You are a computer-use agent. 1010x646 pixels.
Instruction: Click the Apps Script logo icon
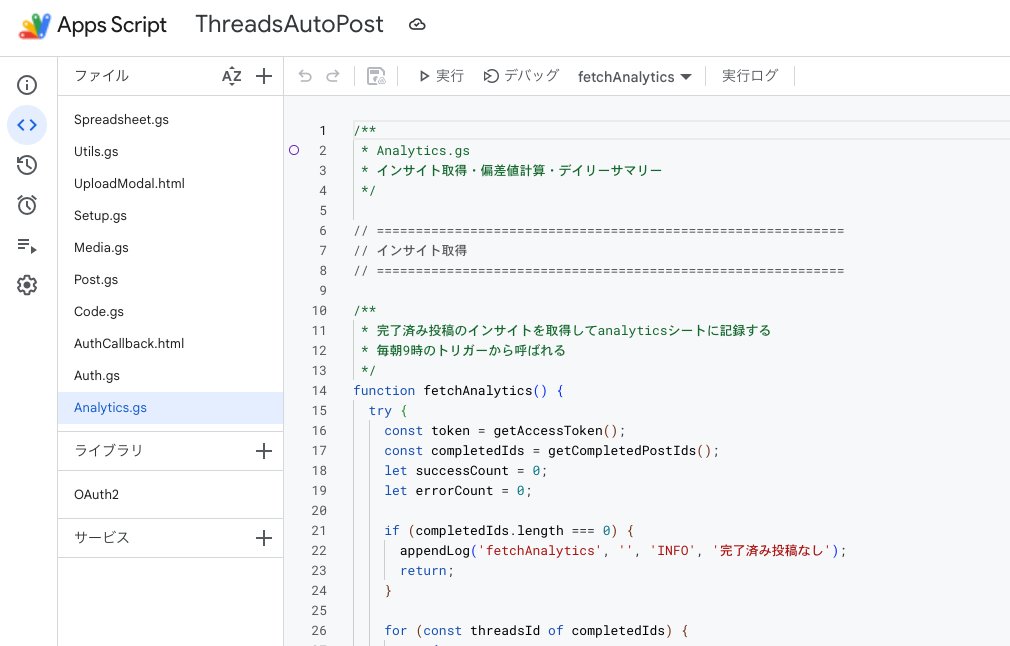[35, 26]
